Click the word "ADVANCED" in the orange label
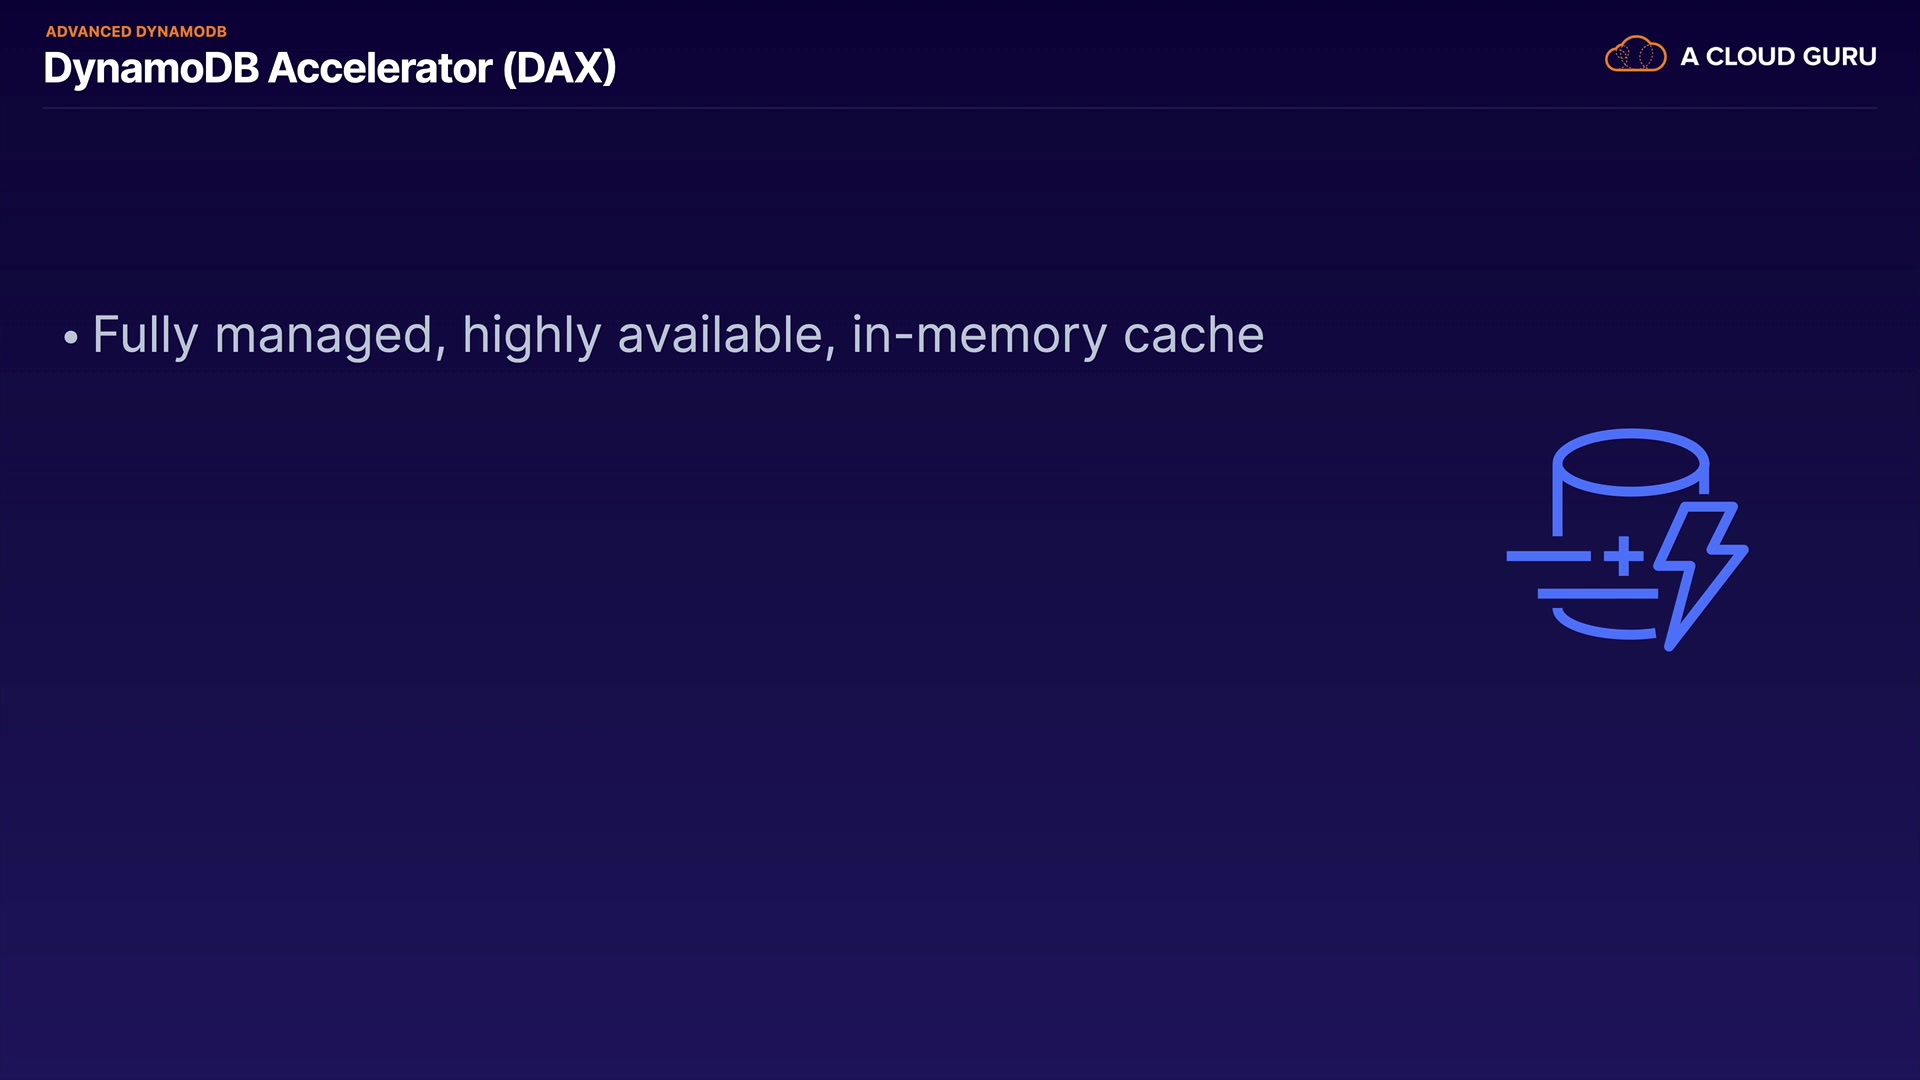This screenshot has width=1920, height=1080. 88,32
